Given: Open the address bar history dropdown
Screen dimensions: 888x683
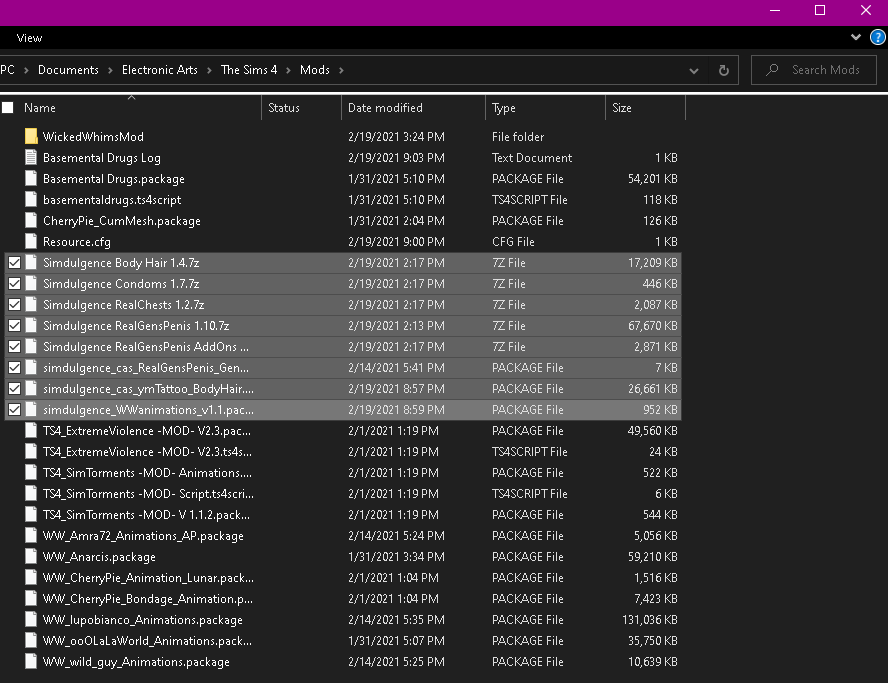Looking at the screenshot, I should coord(694,71).
